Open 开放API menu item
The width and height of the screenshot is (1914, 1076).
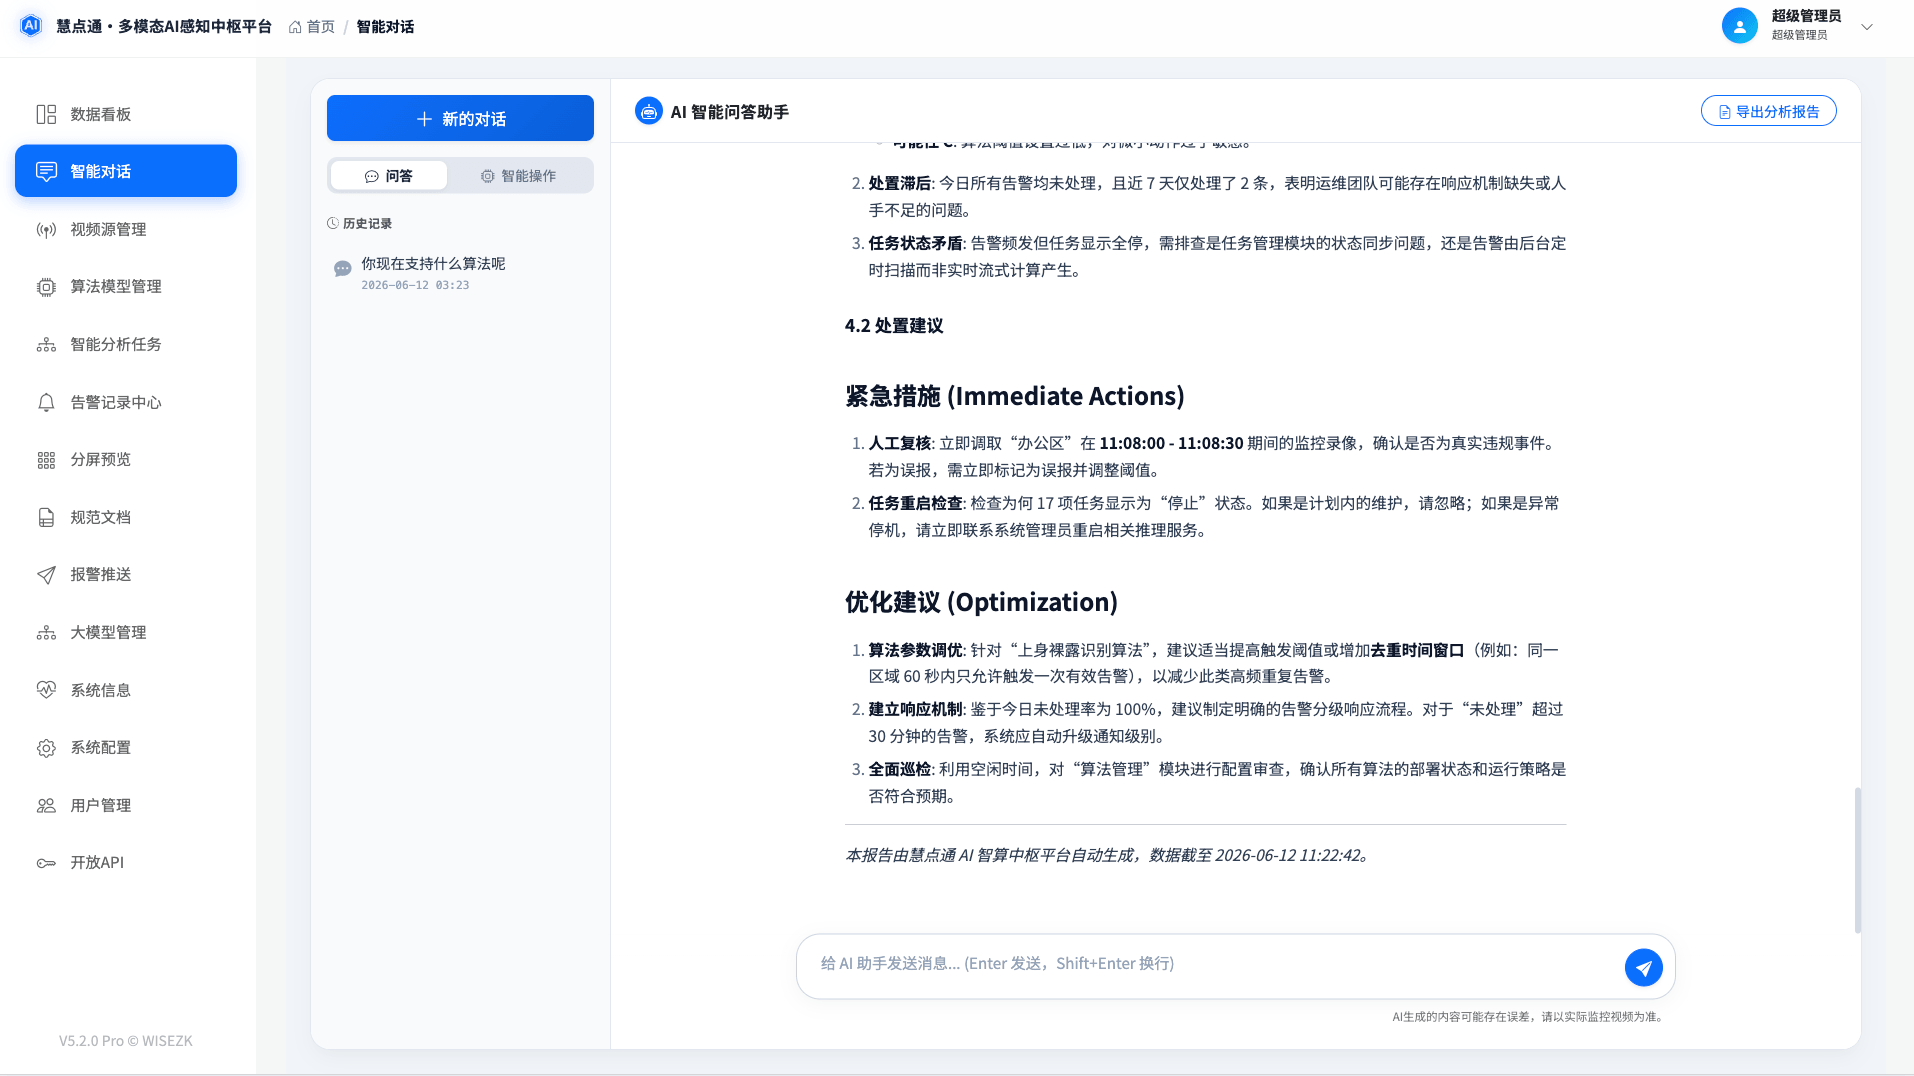[x=126, y=863]
